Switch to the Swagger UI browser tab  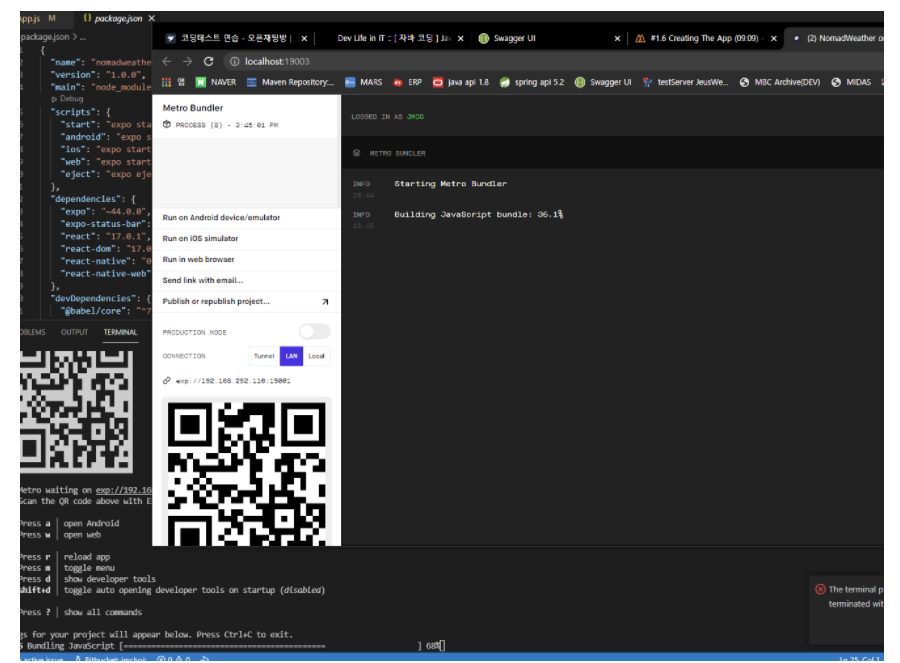point(514,38)
